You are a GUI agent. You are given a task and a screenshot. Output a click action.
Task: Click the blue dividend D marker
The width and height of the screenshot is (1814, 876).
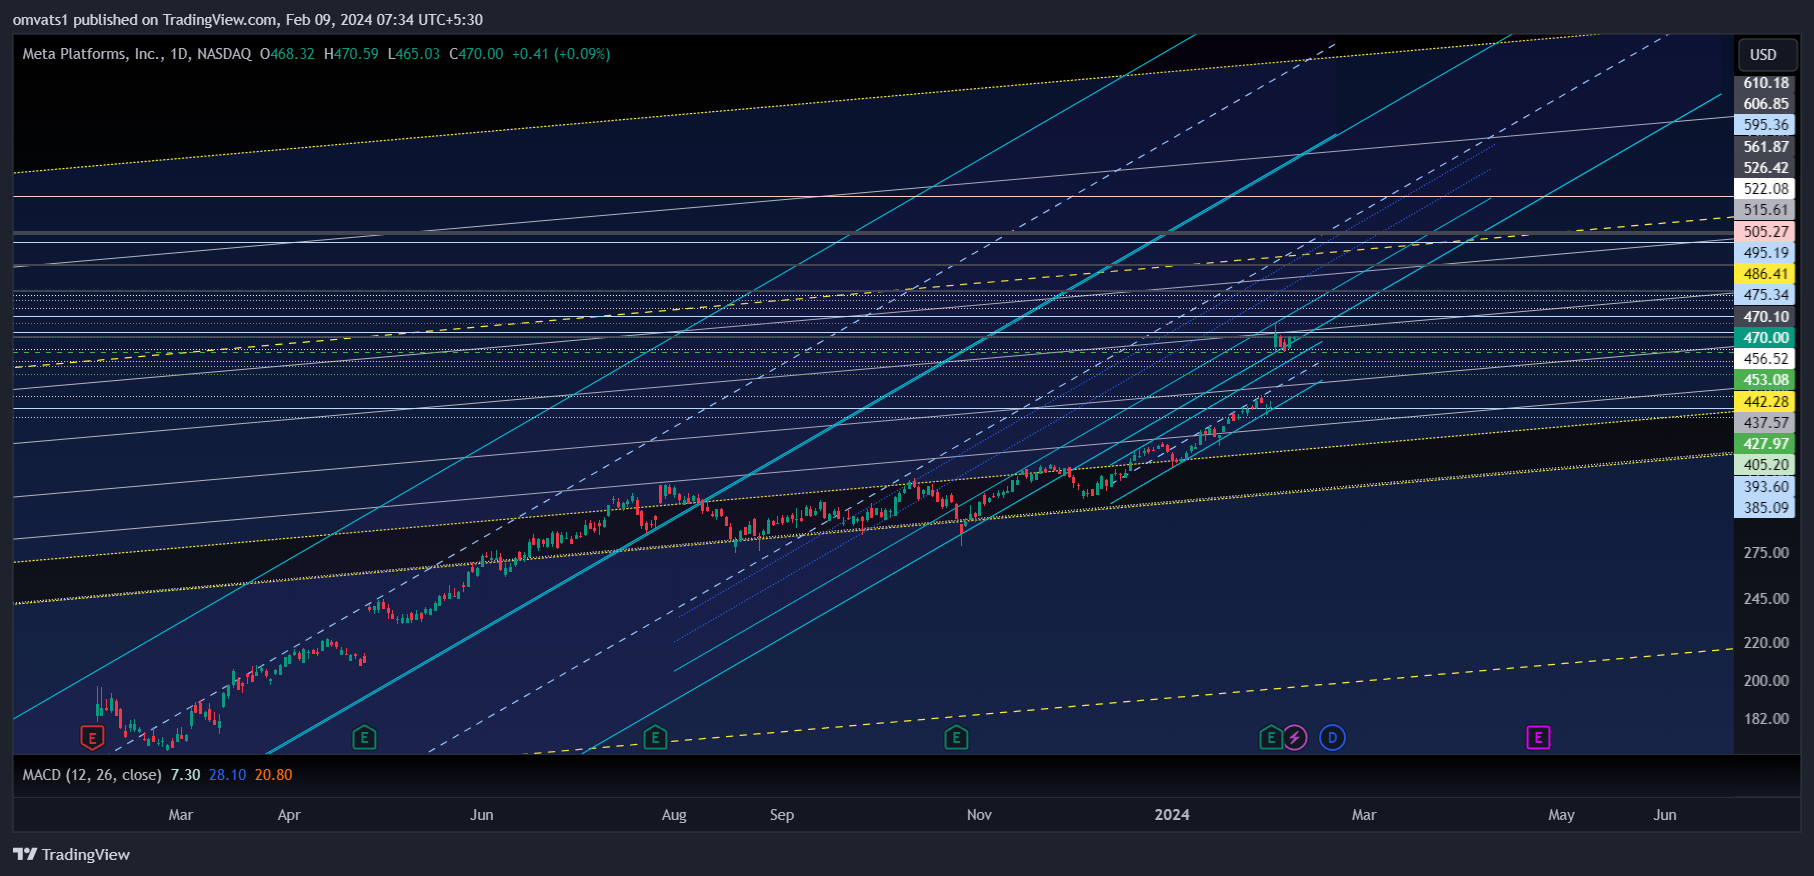(1332, 738)
